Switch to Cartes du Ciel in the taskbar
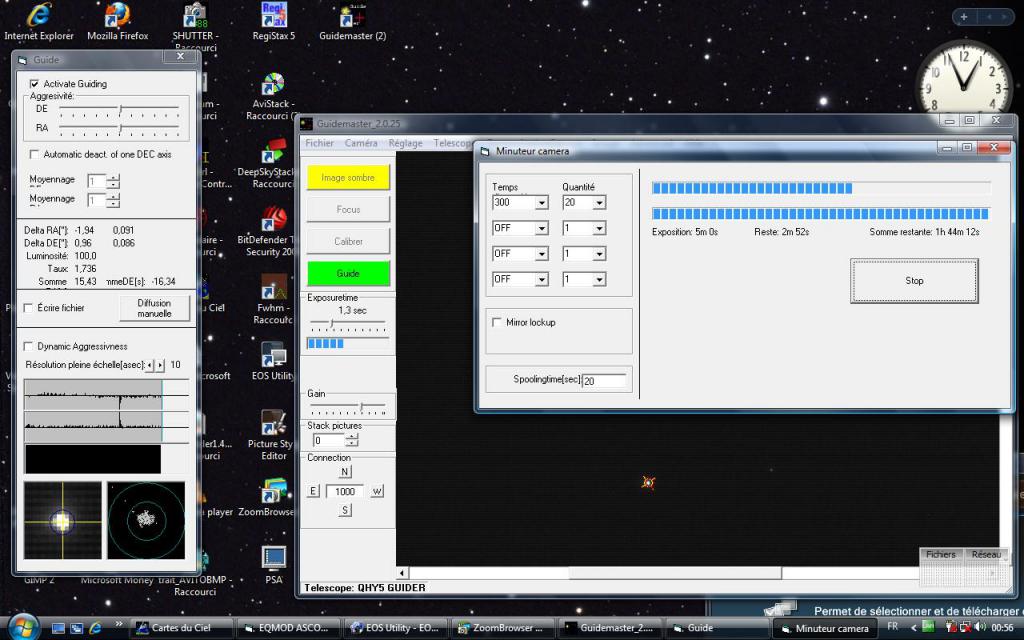Screen dimensions: 1024x640 (182, 628)
